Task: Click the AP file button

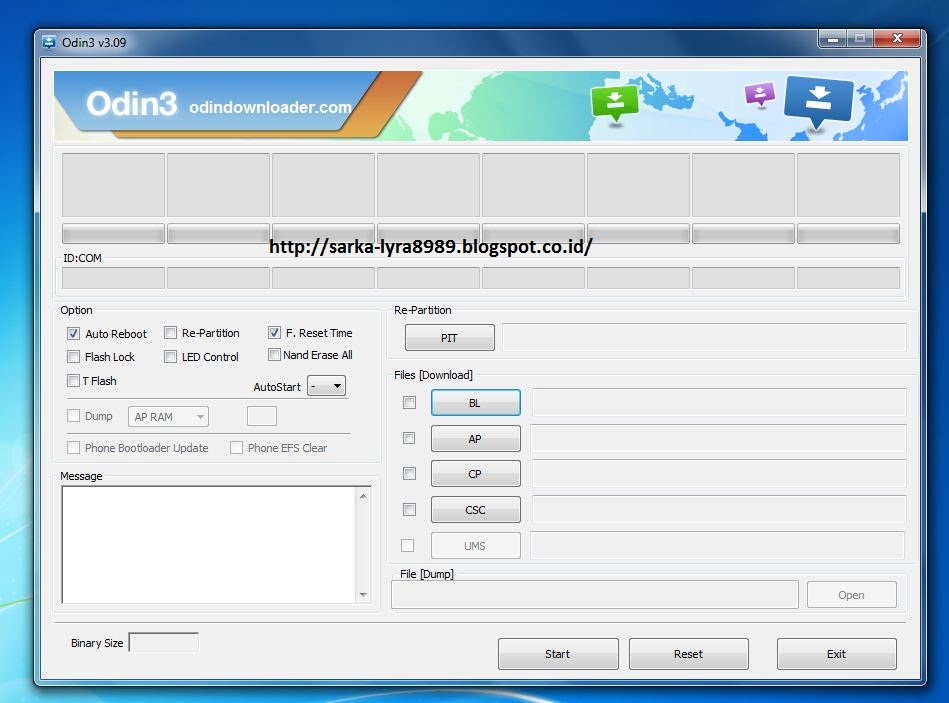Action: click(476, 439)
